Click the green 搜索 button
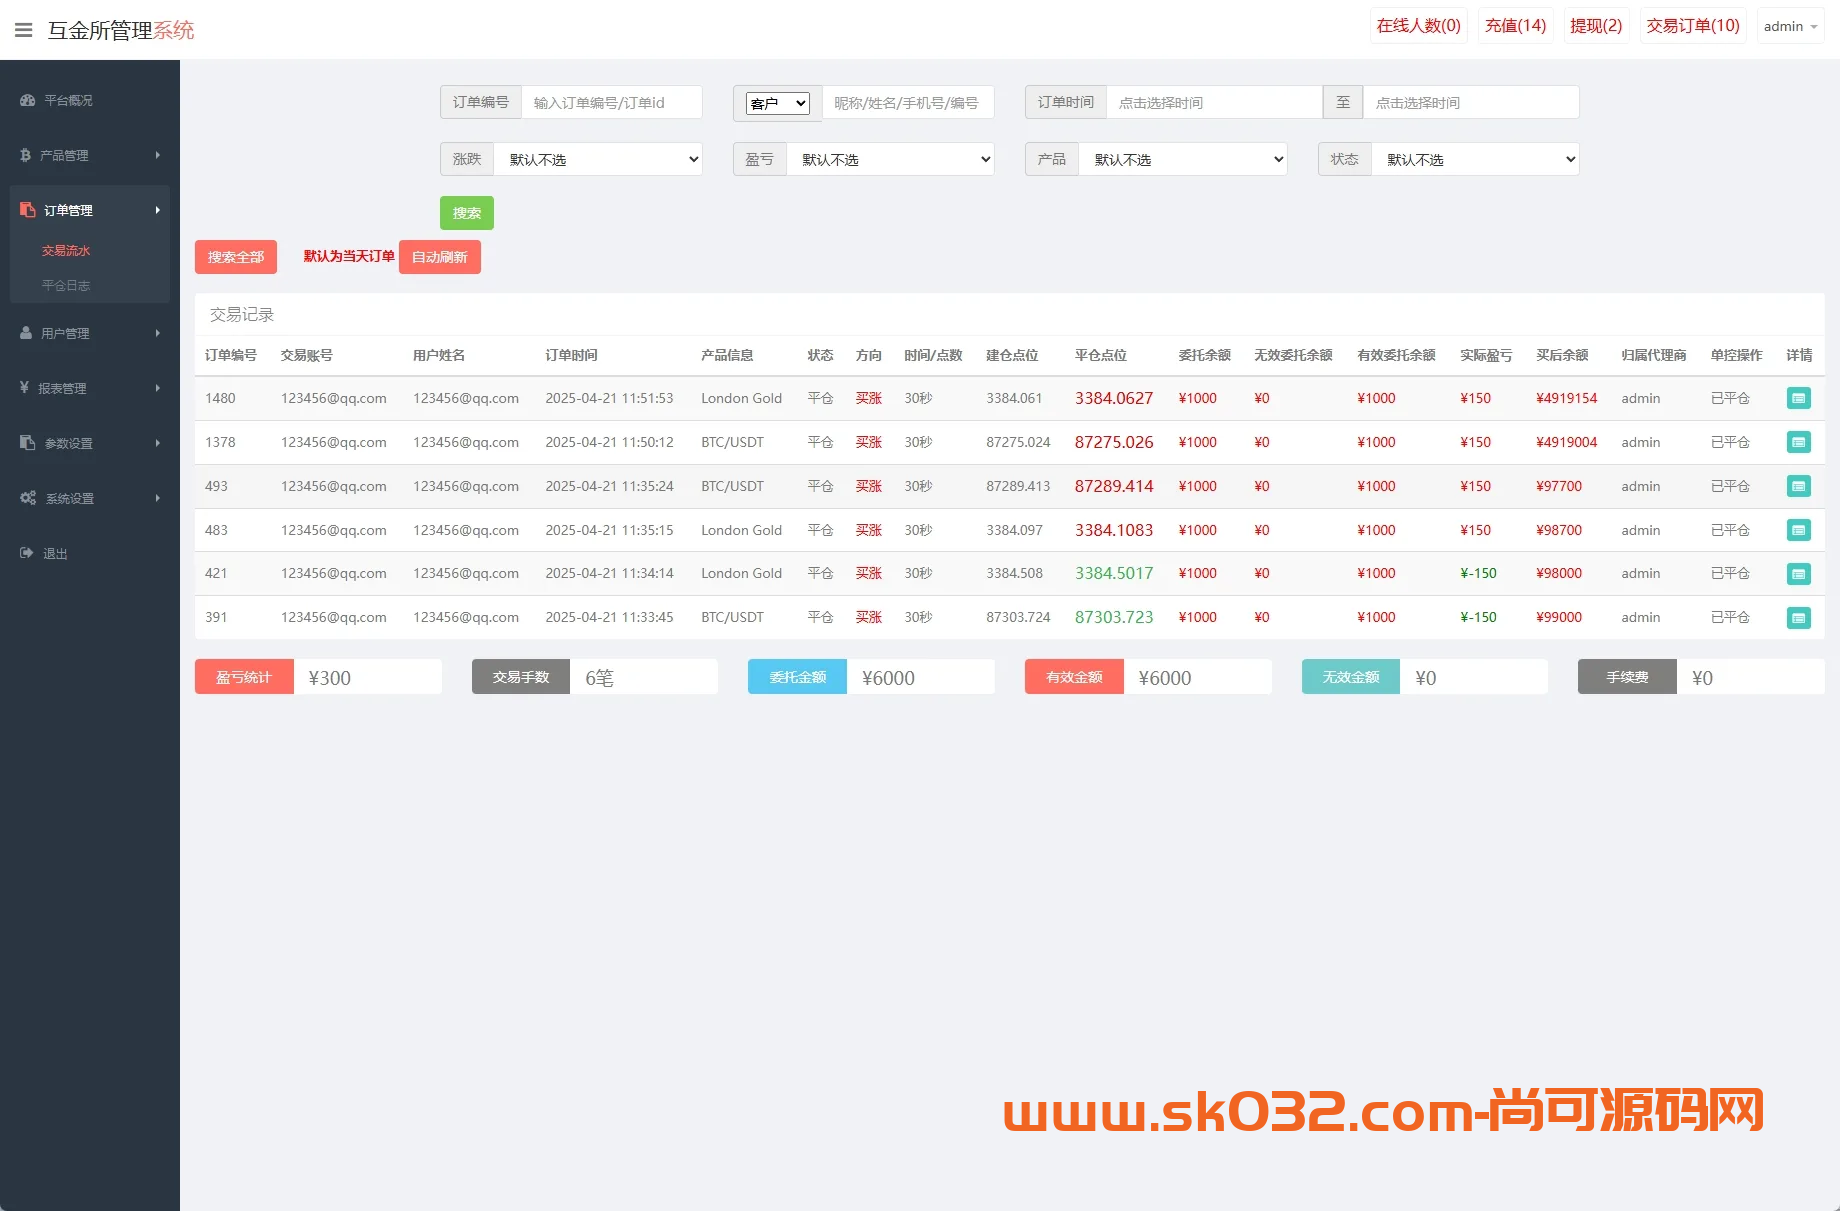 pyautogui.click(x=466, y=213)
